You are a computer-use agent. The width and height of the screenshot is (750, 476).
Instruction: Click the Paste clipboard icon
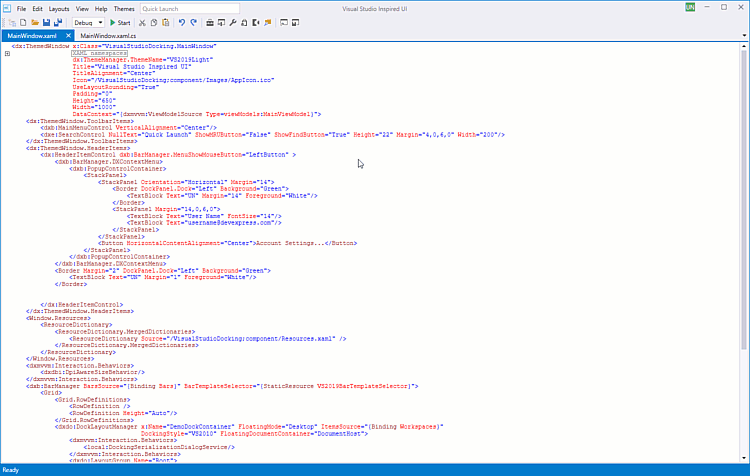click(164, 22)
